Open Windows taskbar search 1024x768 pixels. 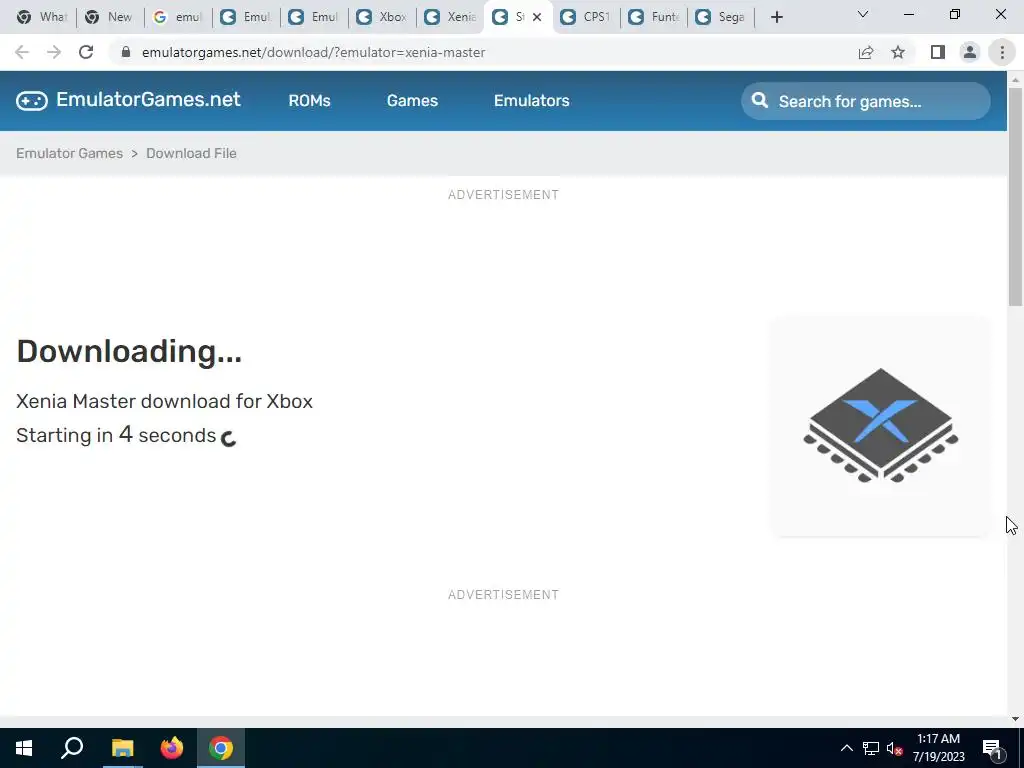tap(72, 748)
